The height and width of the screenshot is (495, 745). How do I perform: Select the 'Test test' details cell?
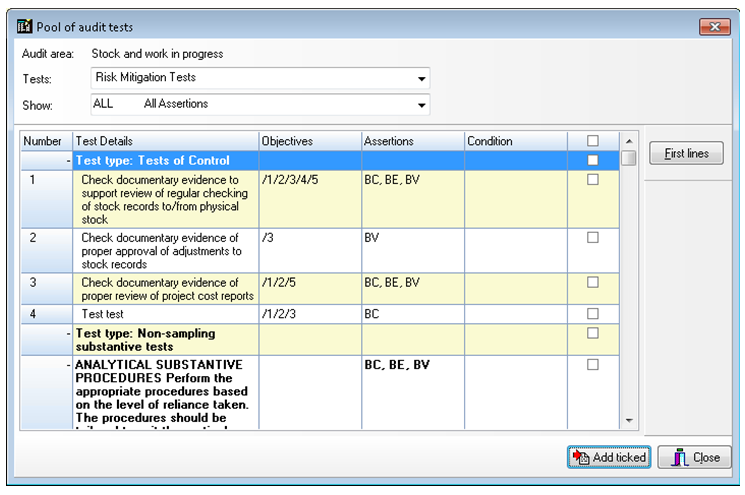(x=165, y=314)
